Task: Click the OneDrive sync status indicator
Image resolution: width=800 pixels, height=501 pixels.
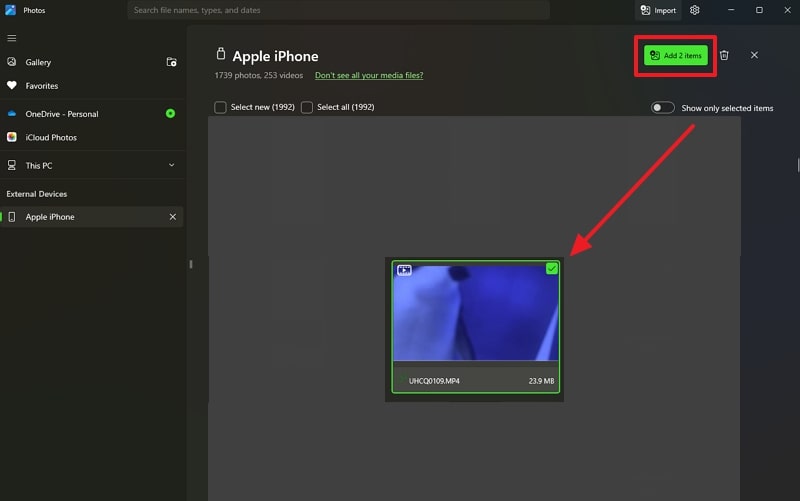Action: tap(170, 113)
